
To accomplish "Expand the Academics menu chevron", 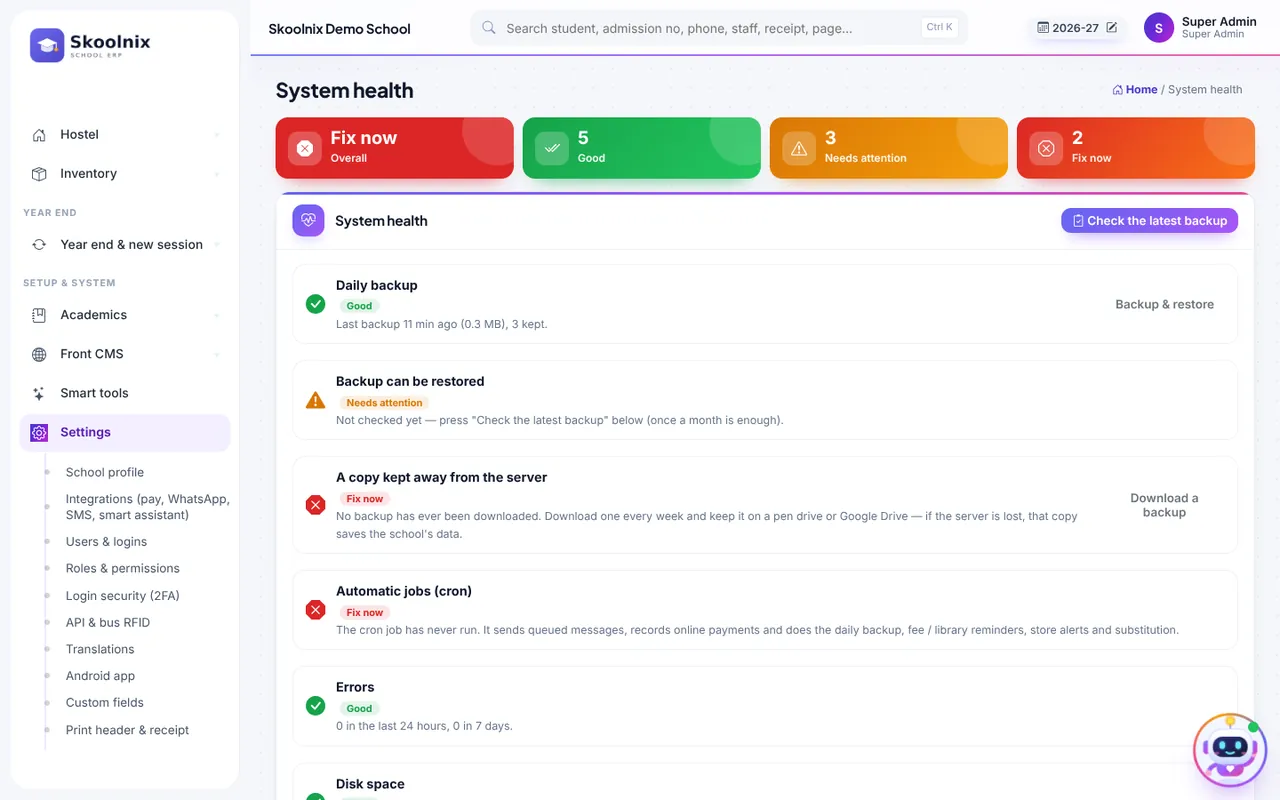I will coord(217,315).
